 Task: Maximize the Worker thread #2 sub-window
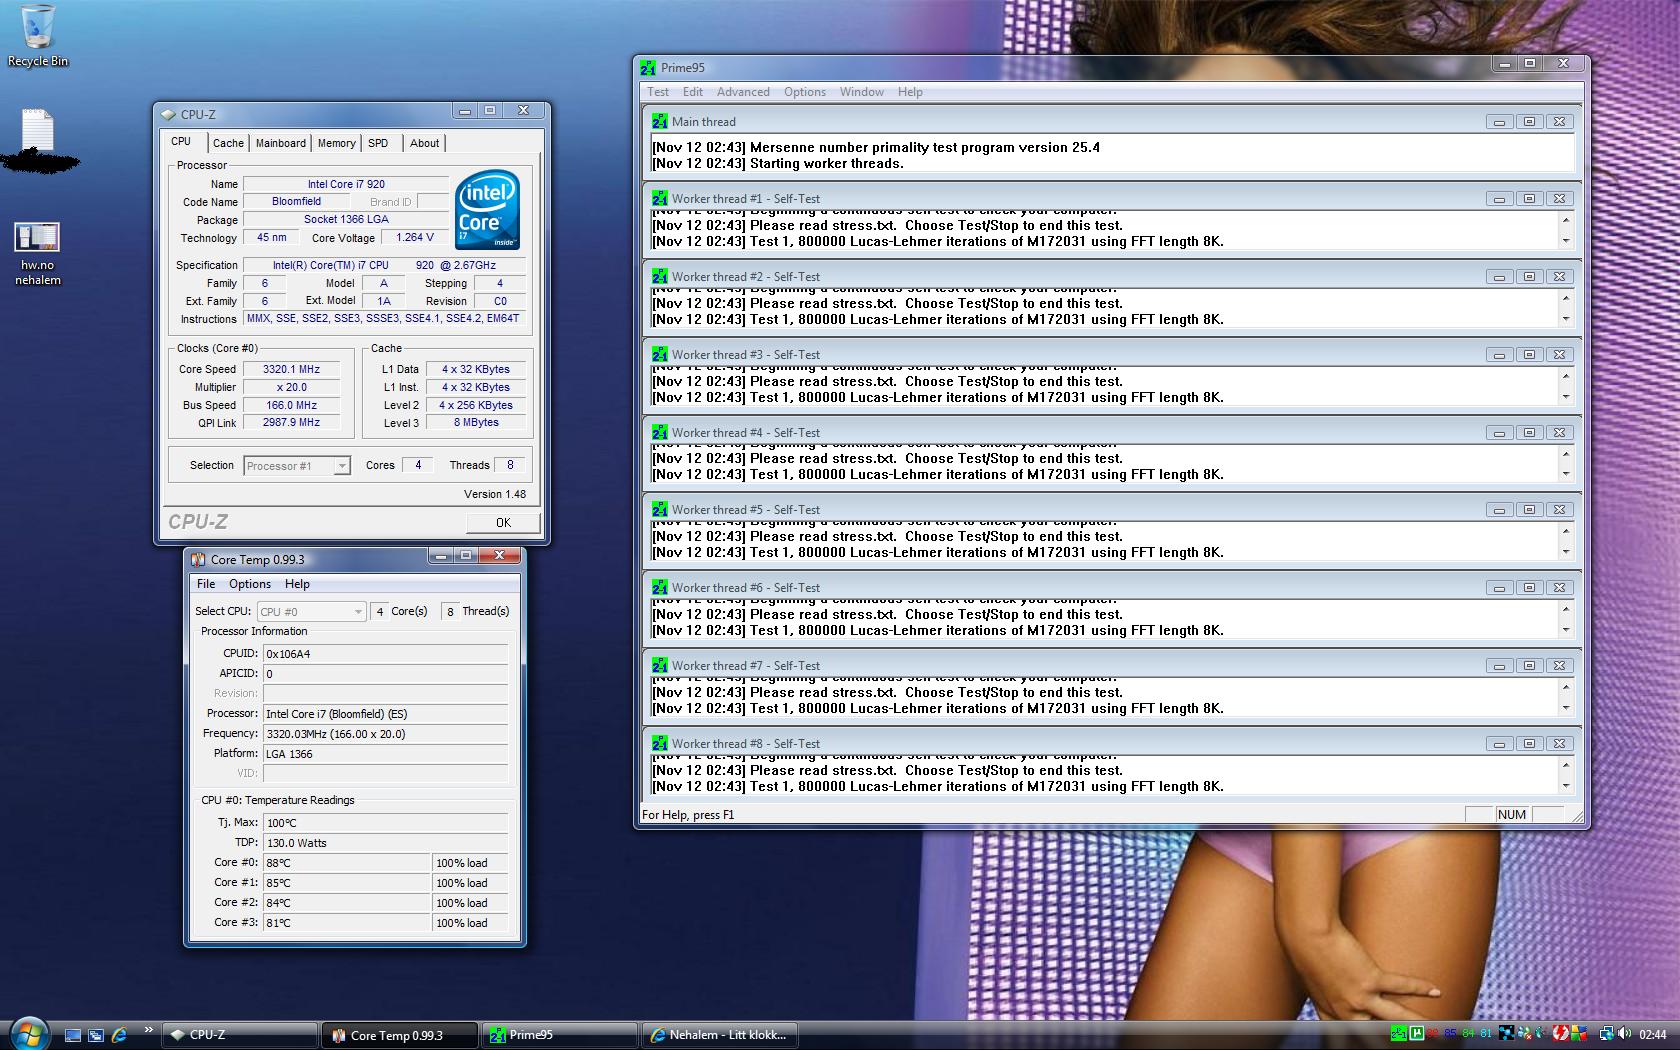point(1529,276)
